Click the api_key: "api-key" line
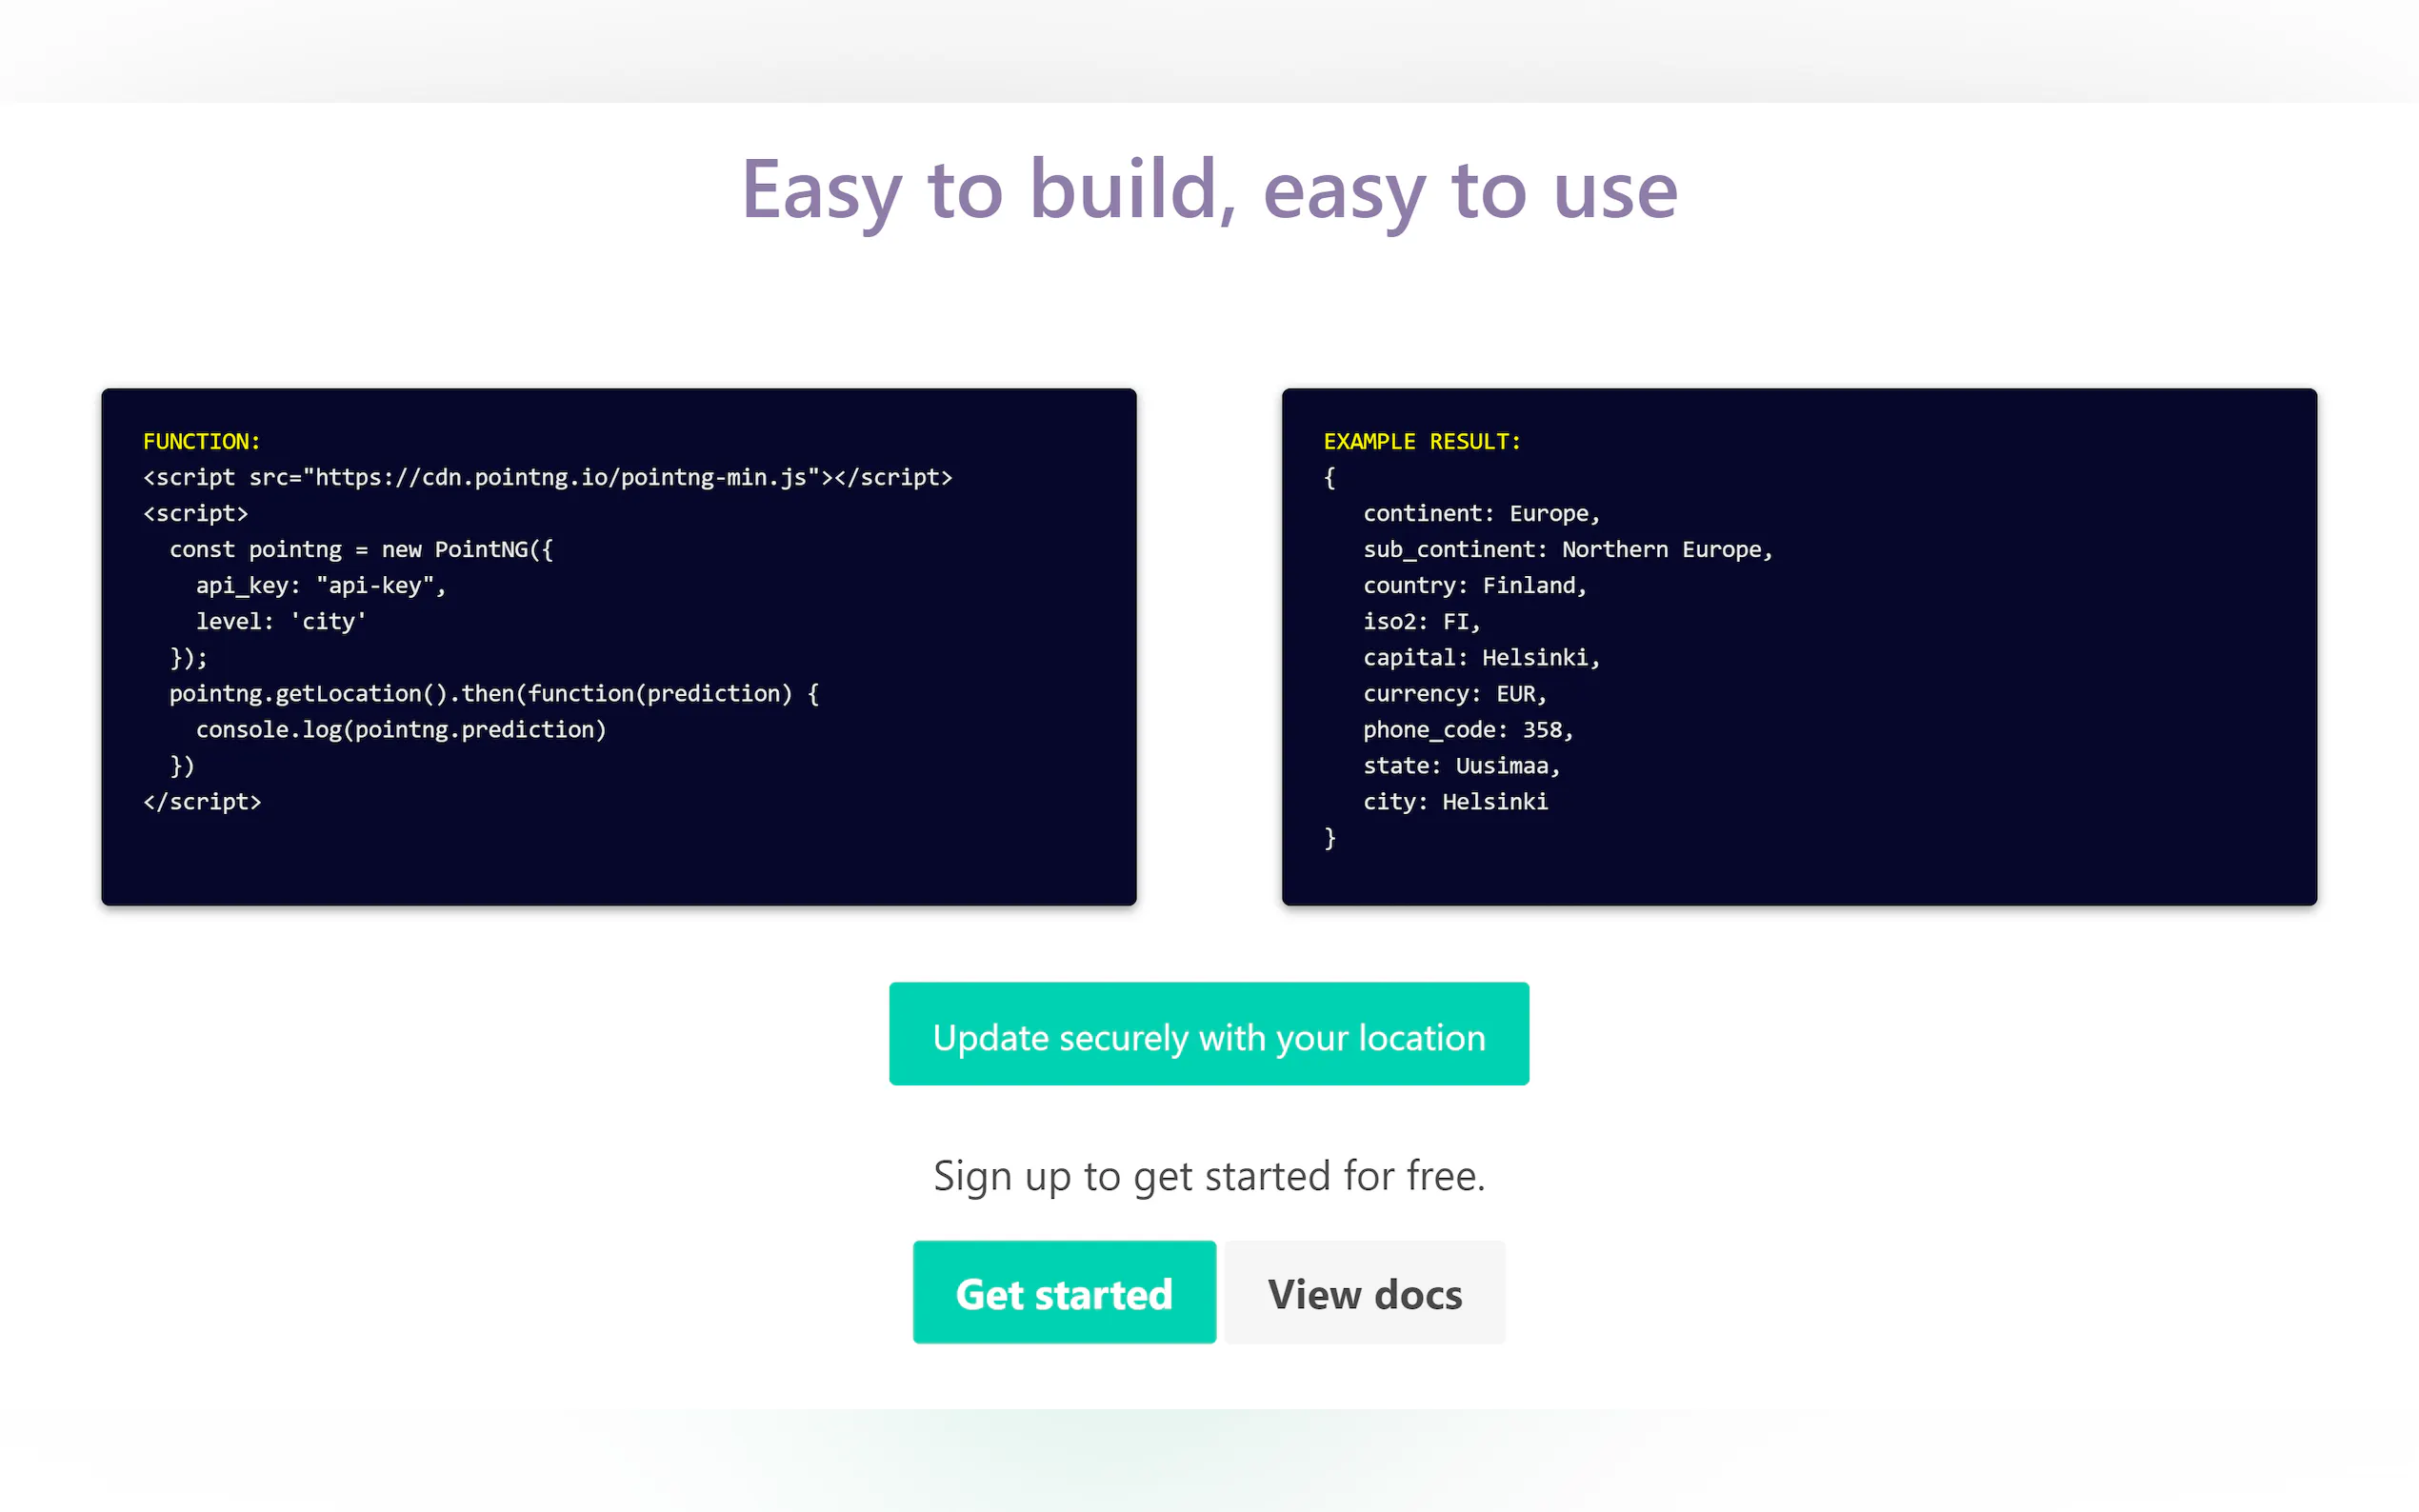 click(320, 585)
